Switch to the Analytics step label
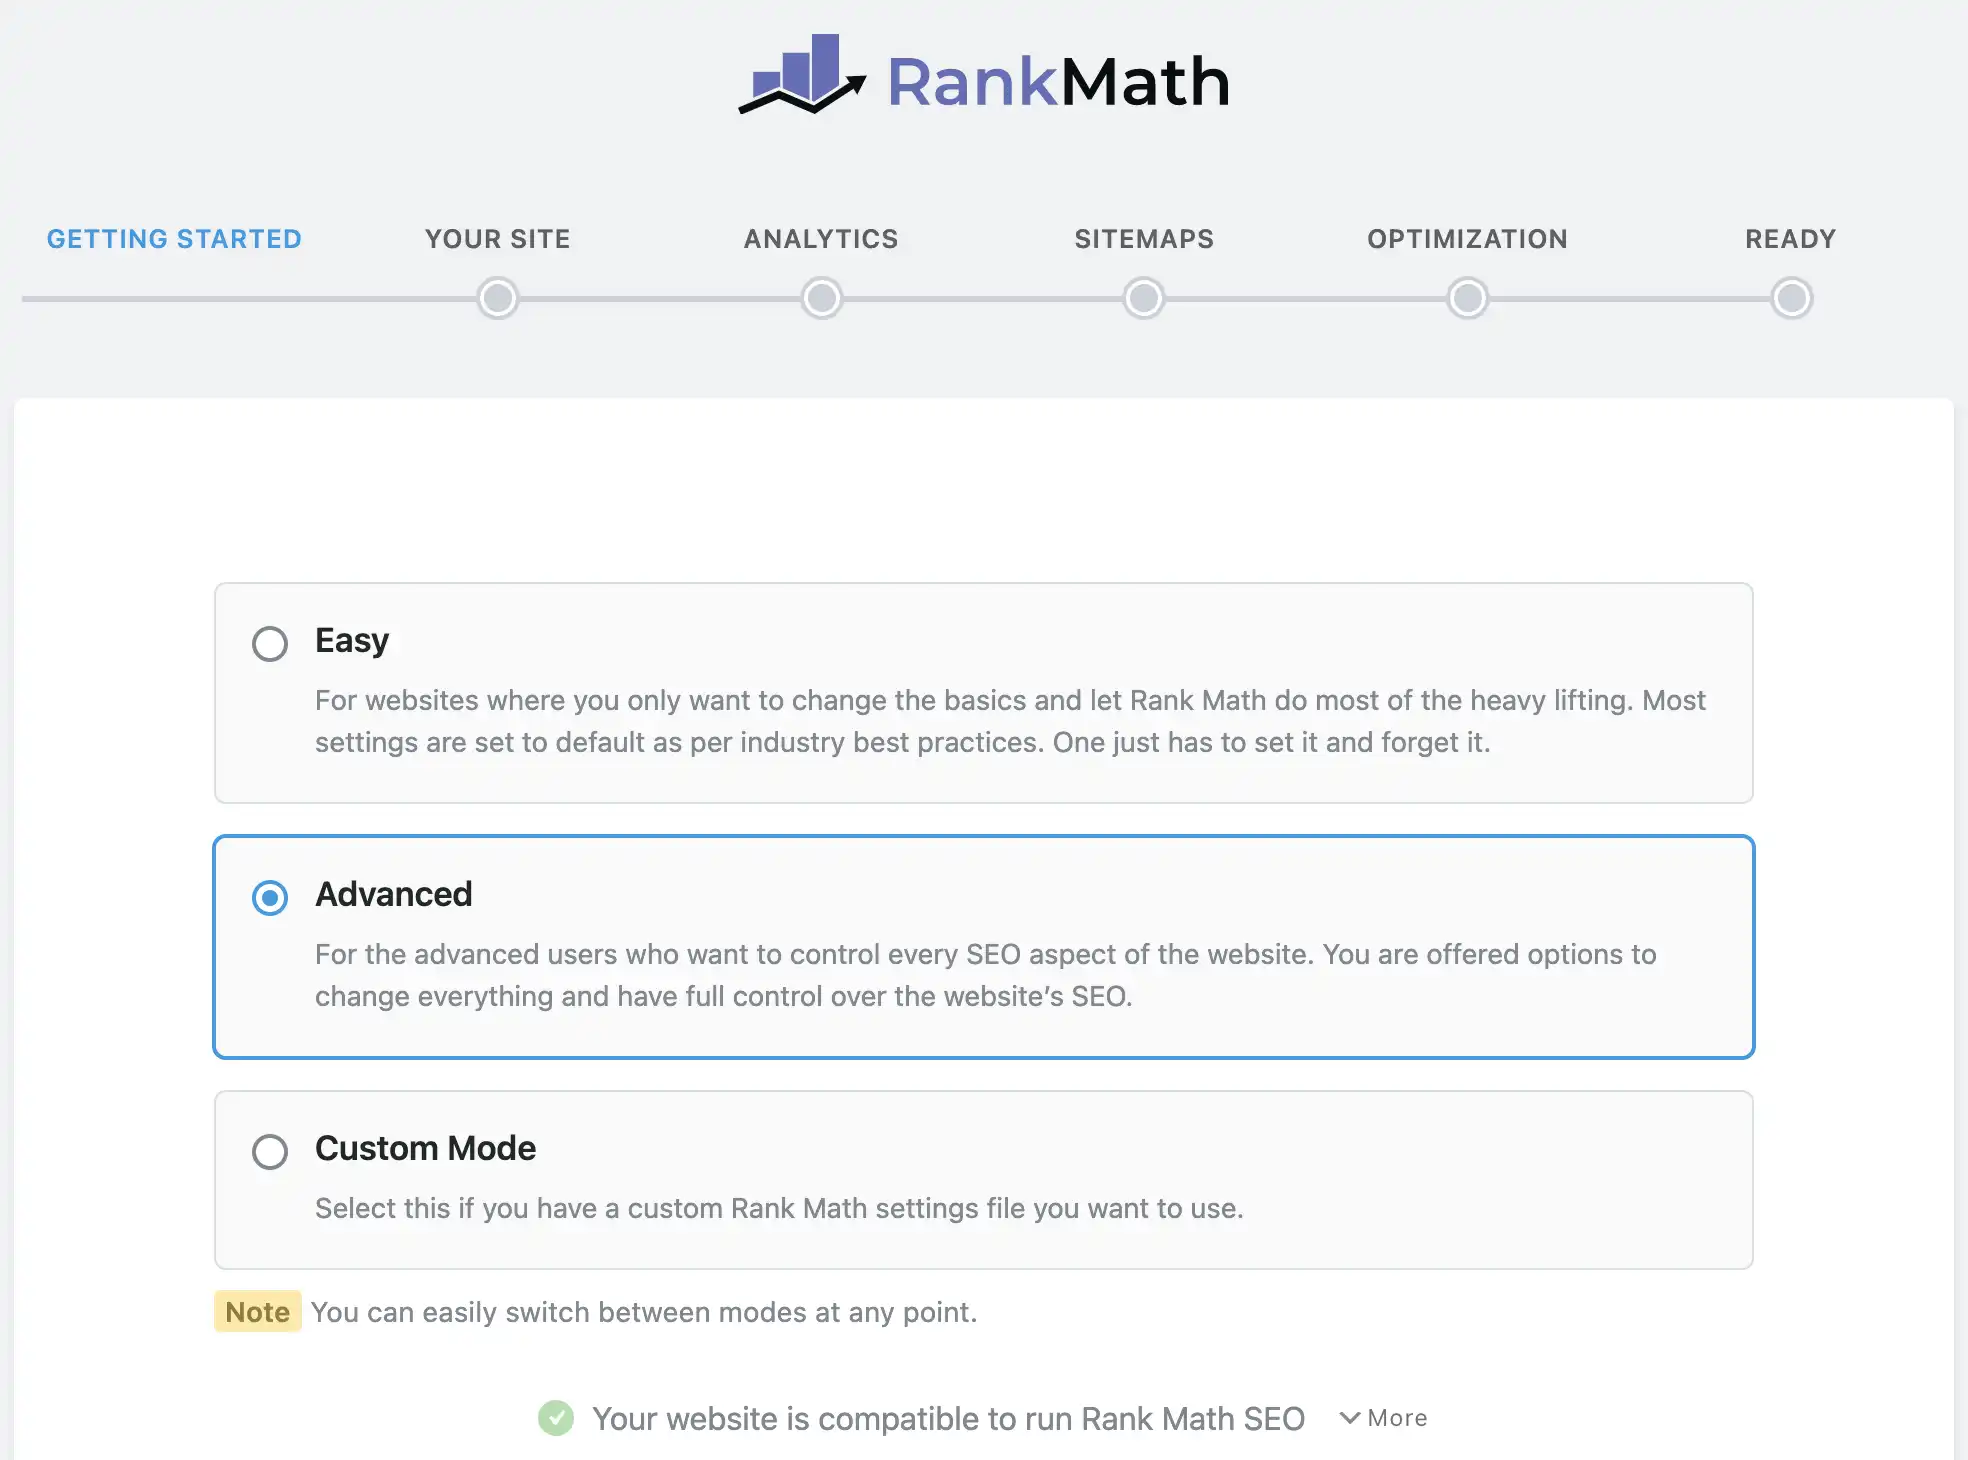Image resolution: width=1968 pixels, height=1460 pixels. pyautogui.click(x=821, y=239)
